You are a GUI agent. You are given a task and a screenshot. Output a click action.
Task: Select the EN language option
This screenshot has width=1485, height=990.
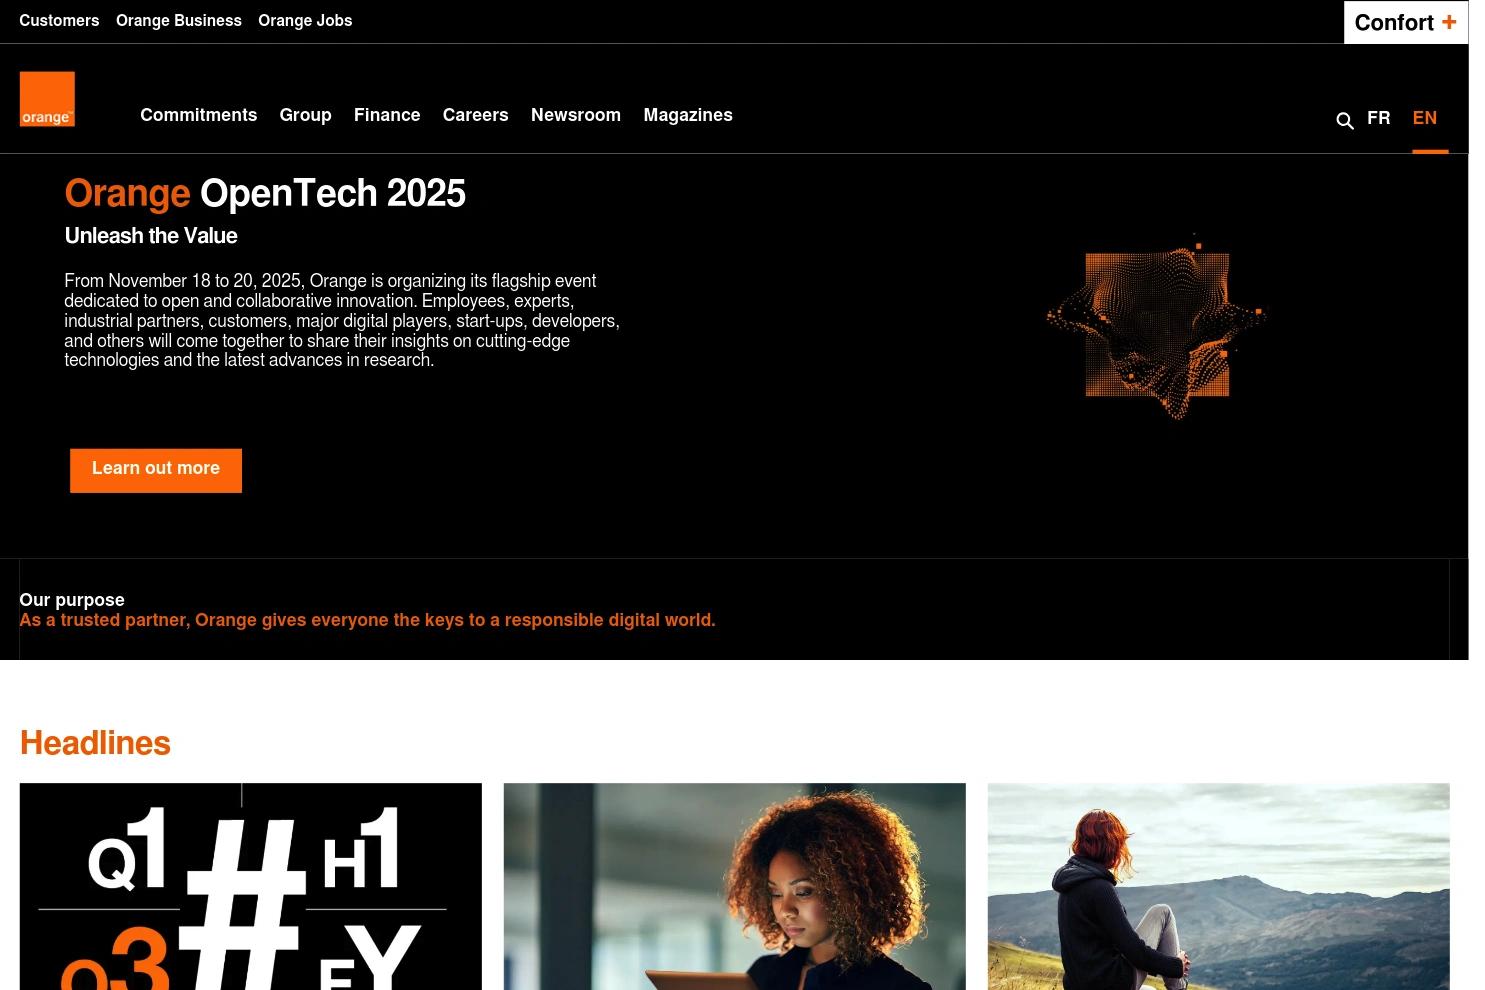click(1424, 118)
